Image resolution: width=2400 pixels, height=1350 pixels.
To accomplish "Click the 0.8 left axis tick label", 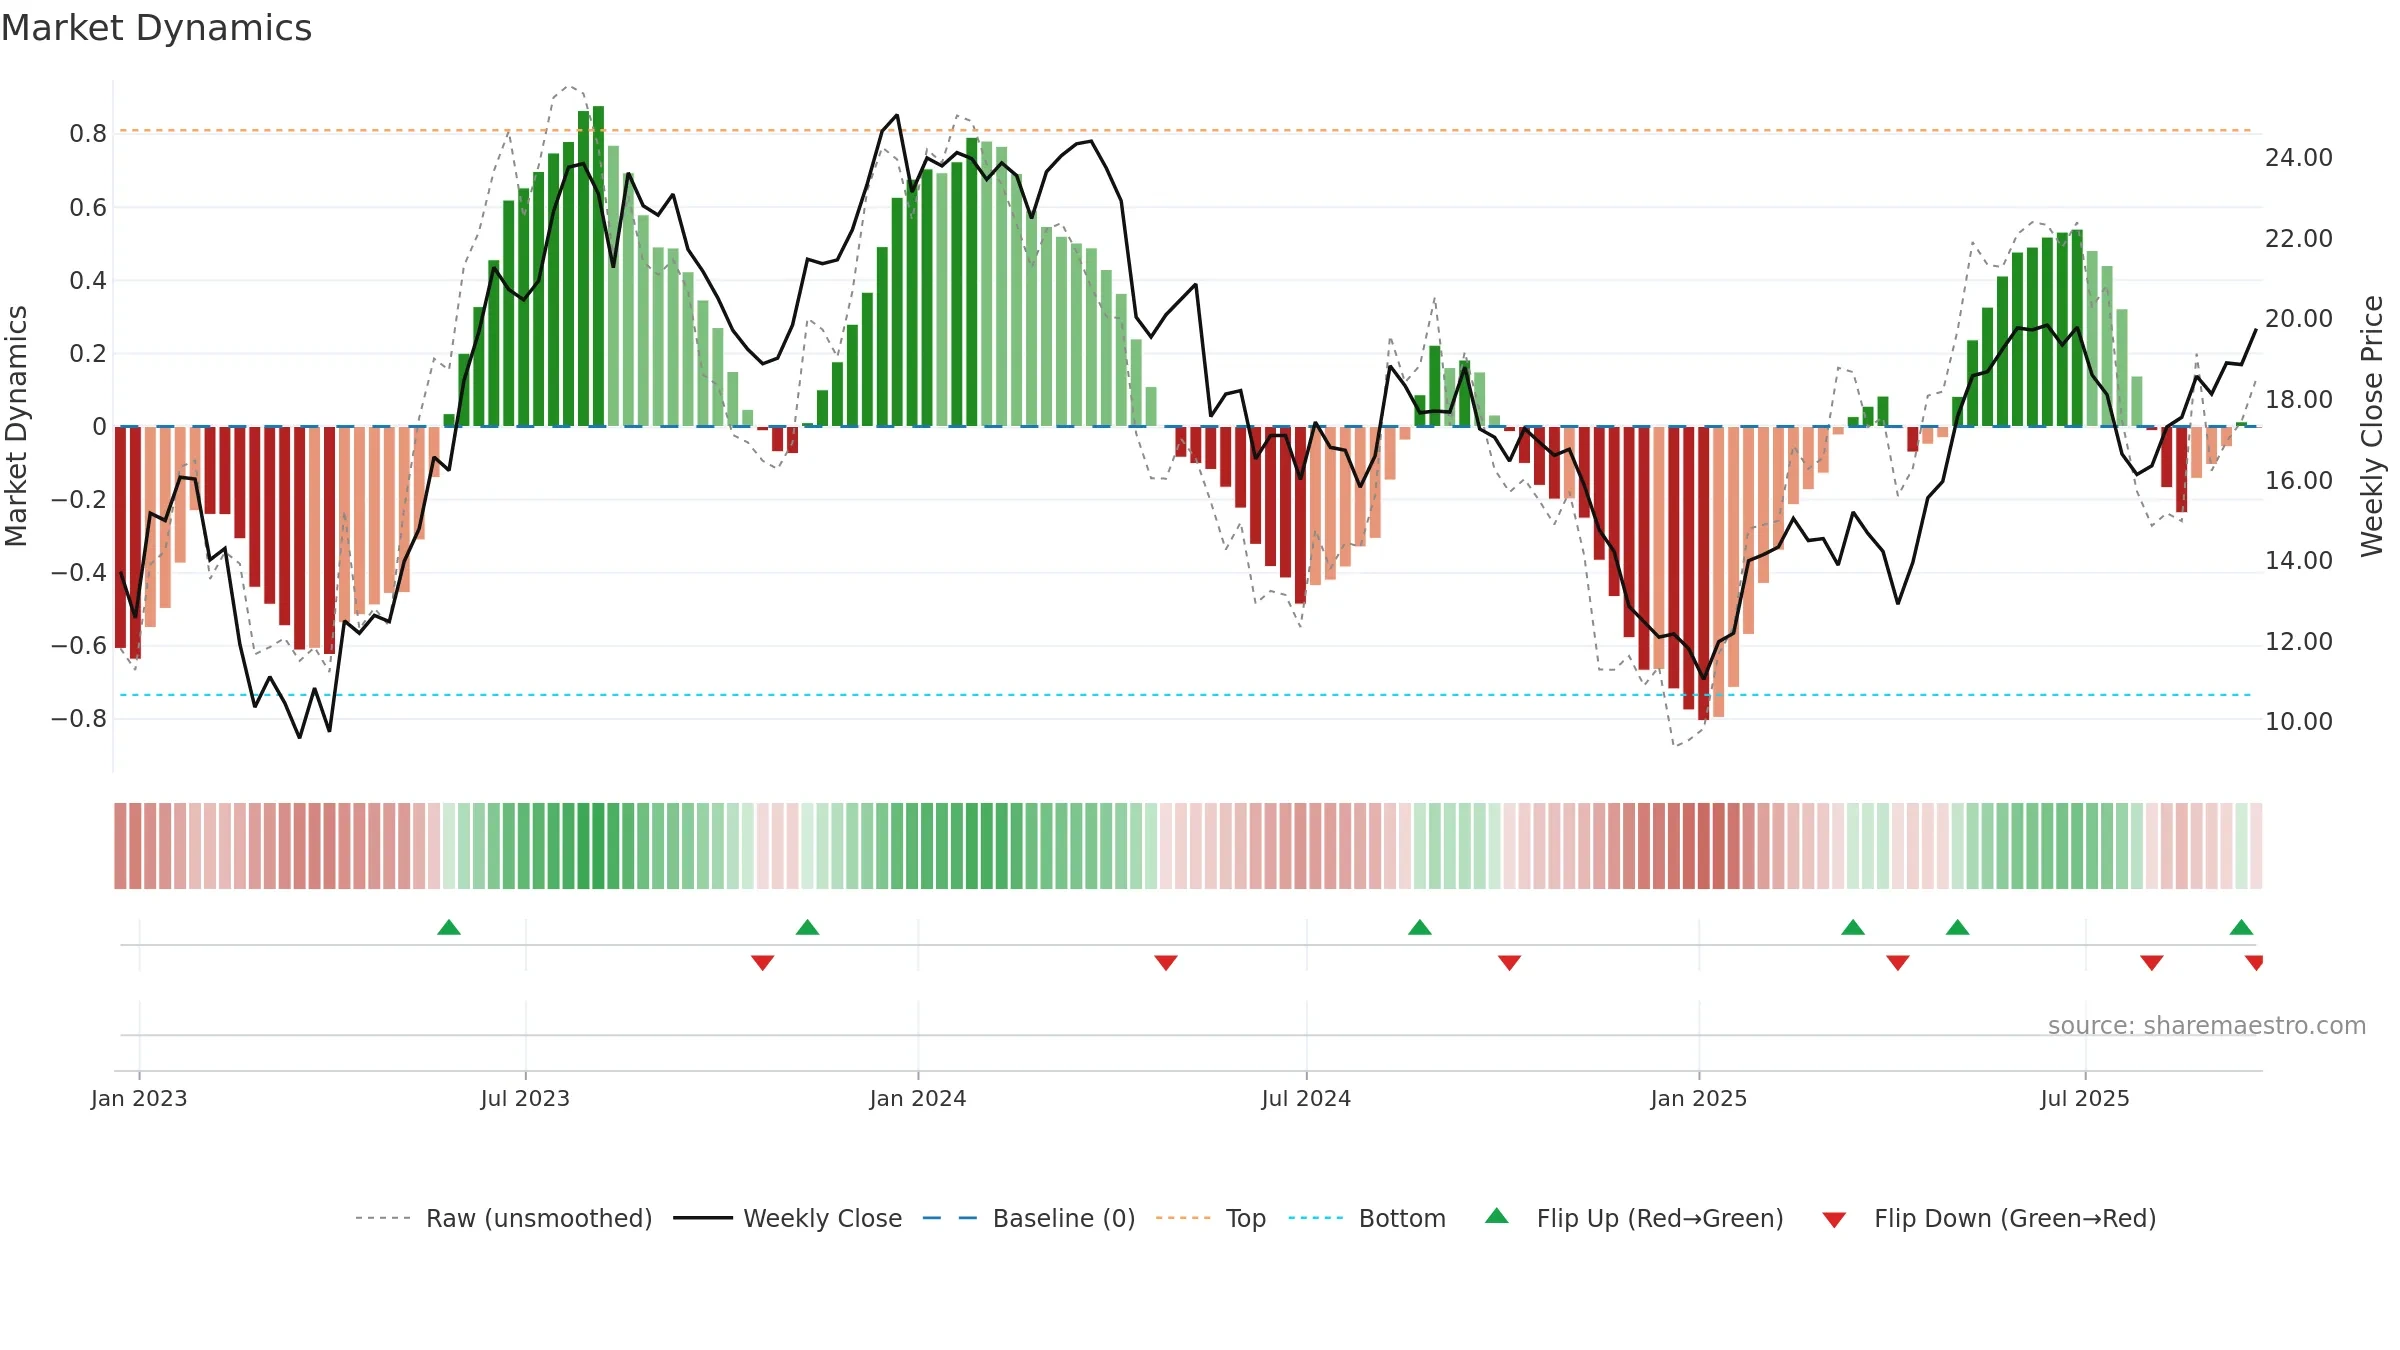I will (88, 134).
